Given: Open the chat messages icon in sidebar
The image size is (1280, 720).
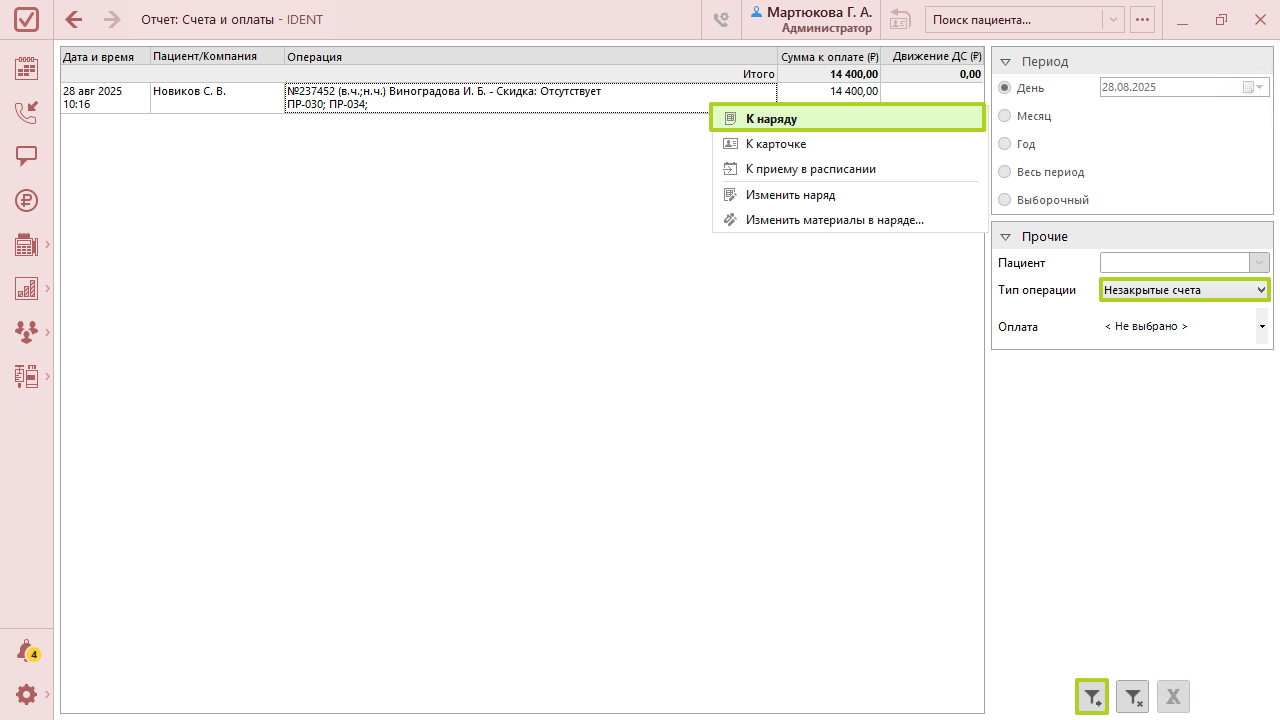Looking at the screenshot, I should click(x=27, y=156).
